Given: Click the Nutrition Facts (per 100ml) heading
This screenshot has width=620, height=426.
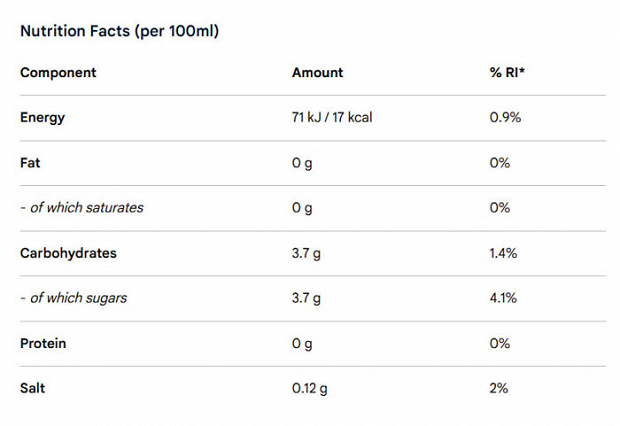Looking at the screenshot, I should click(119, 31).
